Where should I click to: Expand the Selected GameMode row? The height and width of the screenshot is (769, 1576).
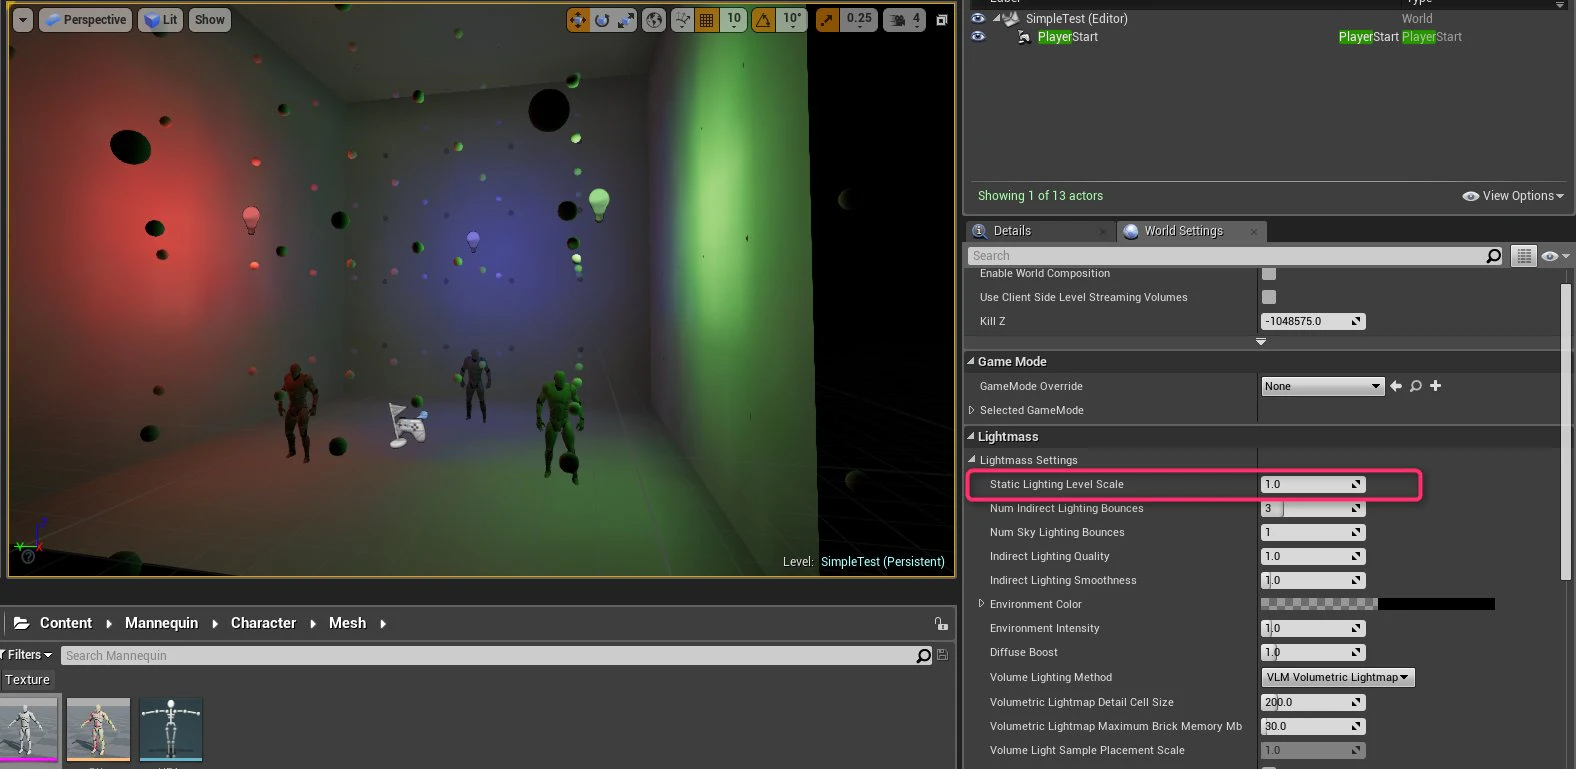coord(972,410)
